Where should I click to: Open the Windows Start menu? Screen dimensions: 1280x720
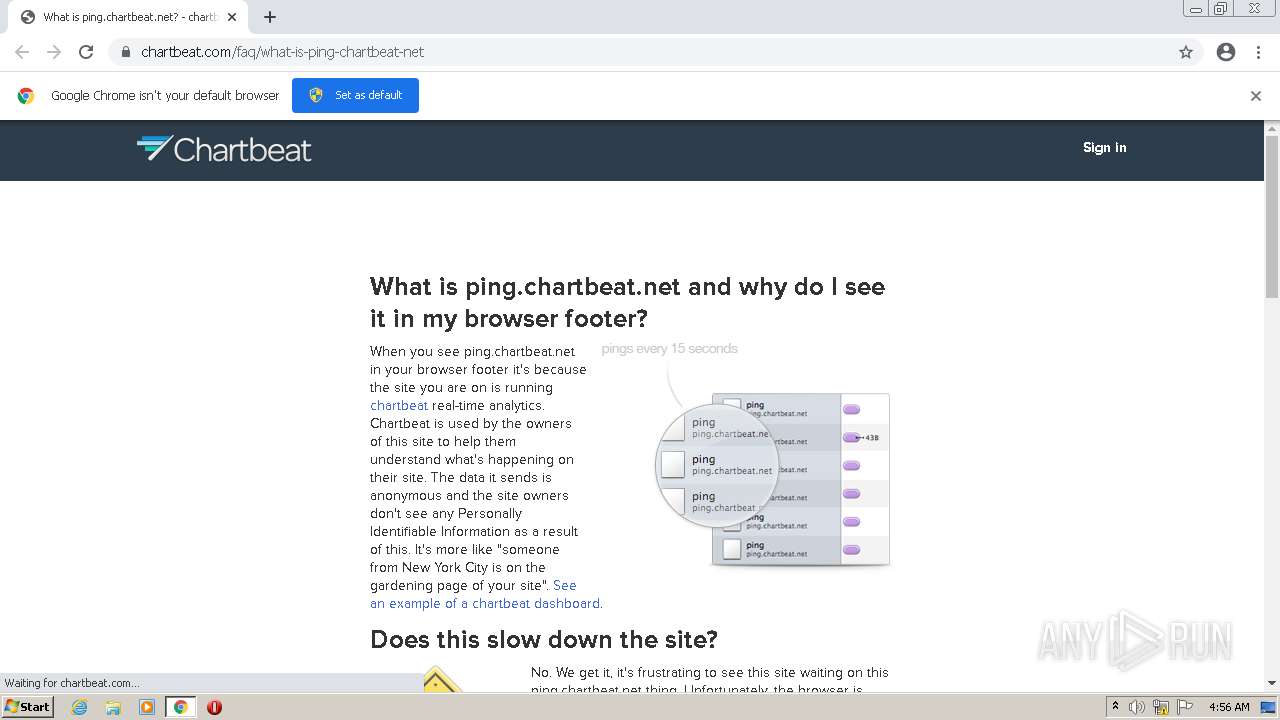[27, 706]
